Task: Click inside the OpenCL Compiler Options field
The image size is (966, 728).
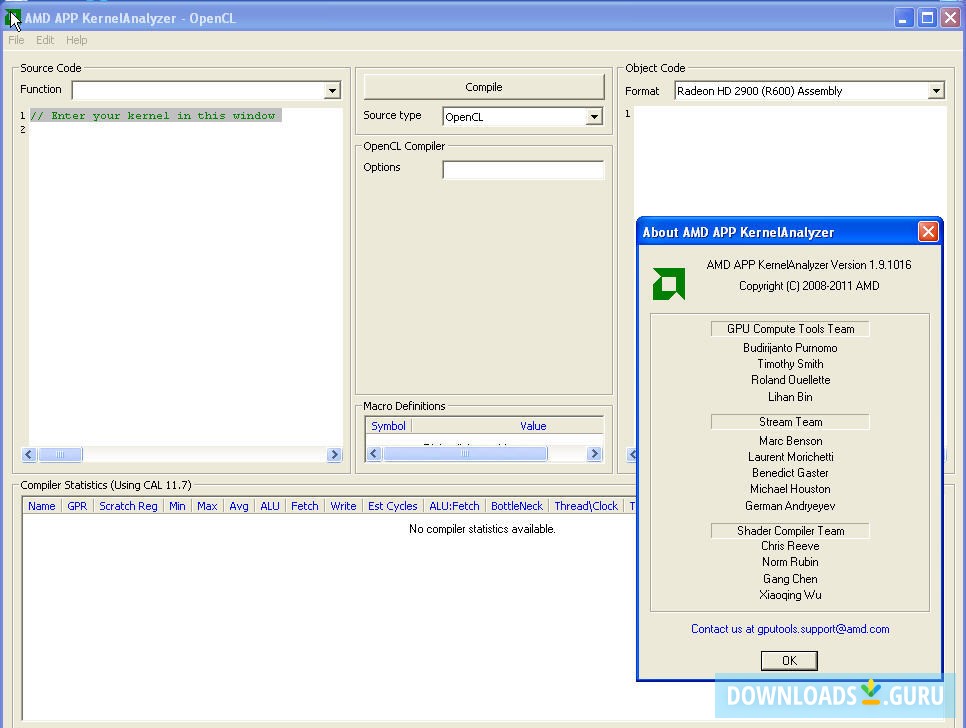Action: tap(523, 168)
